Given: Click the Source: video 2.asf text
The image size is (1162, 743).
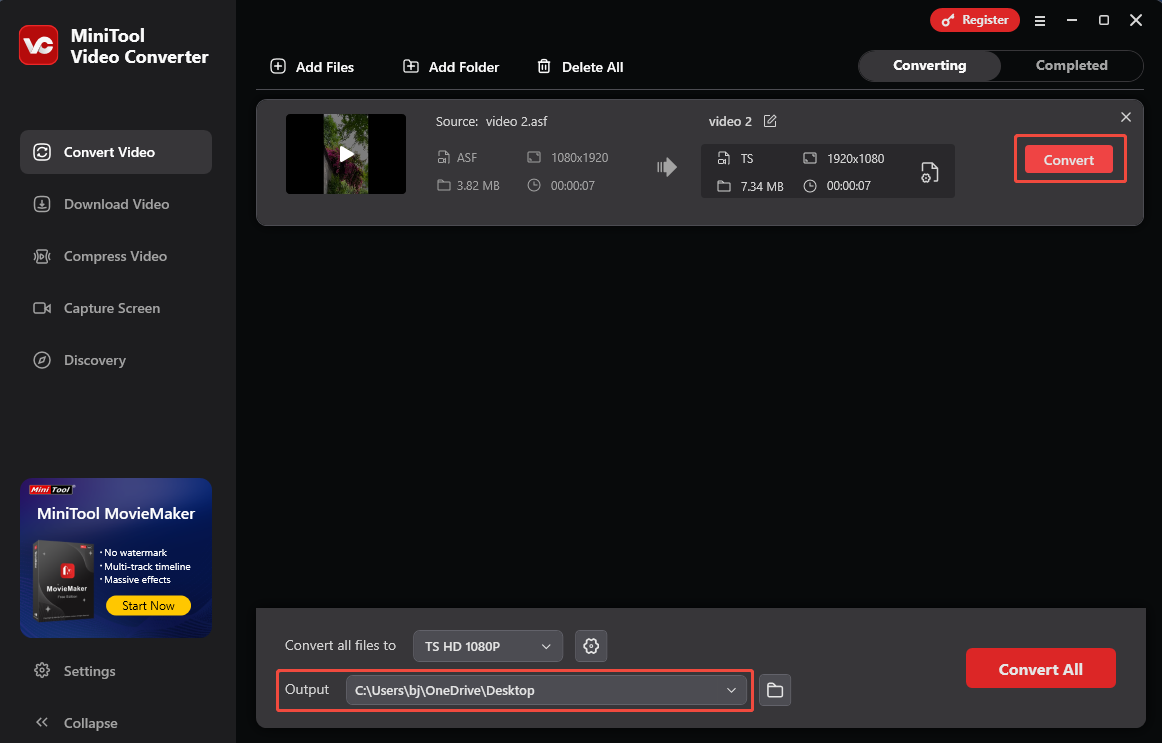Looking at the screenshot, I should (x=491, y=121).
